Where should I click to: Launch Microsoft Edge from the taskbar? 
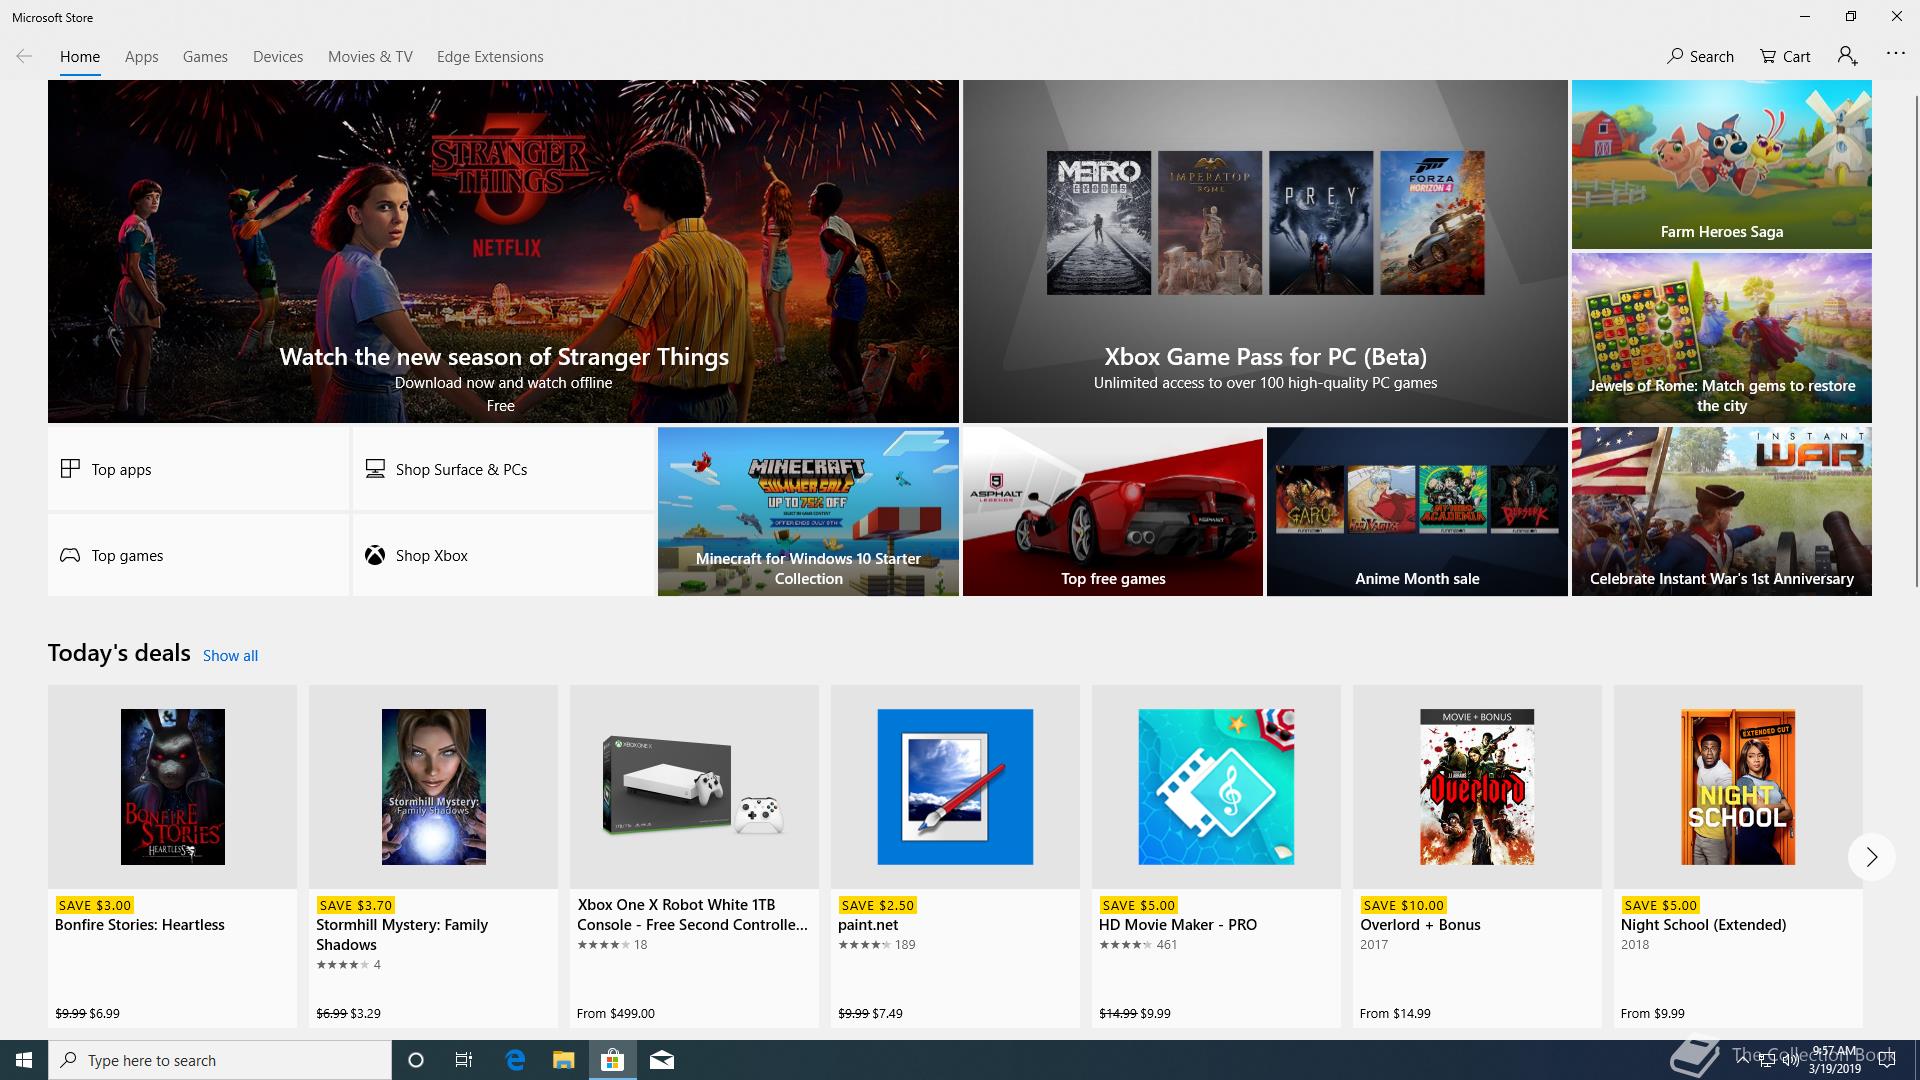[515, 1060]
